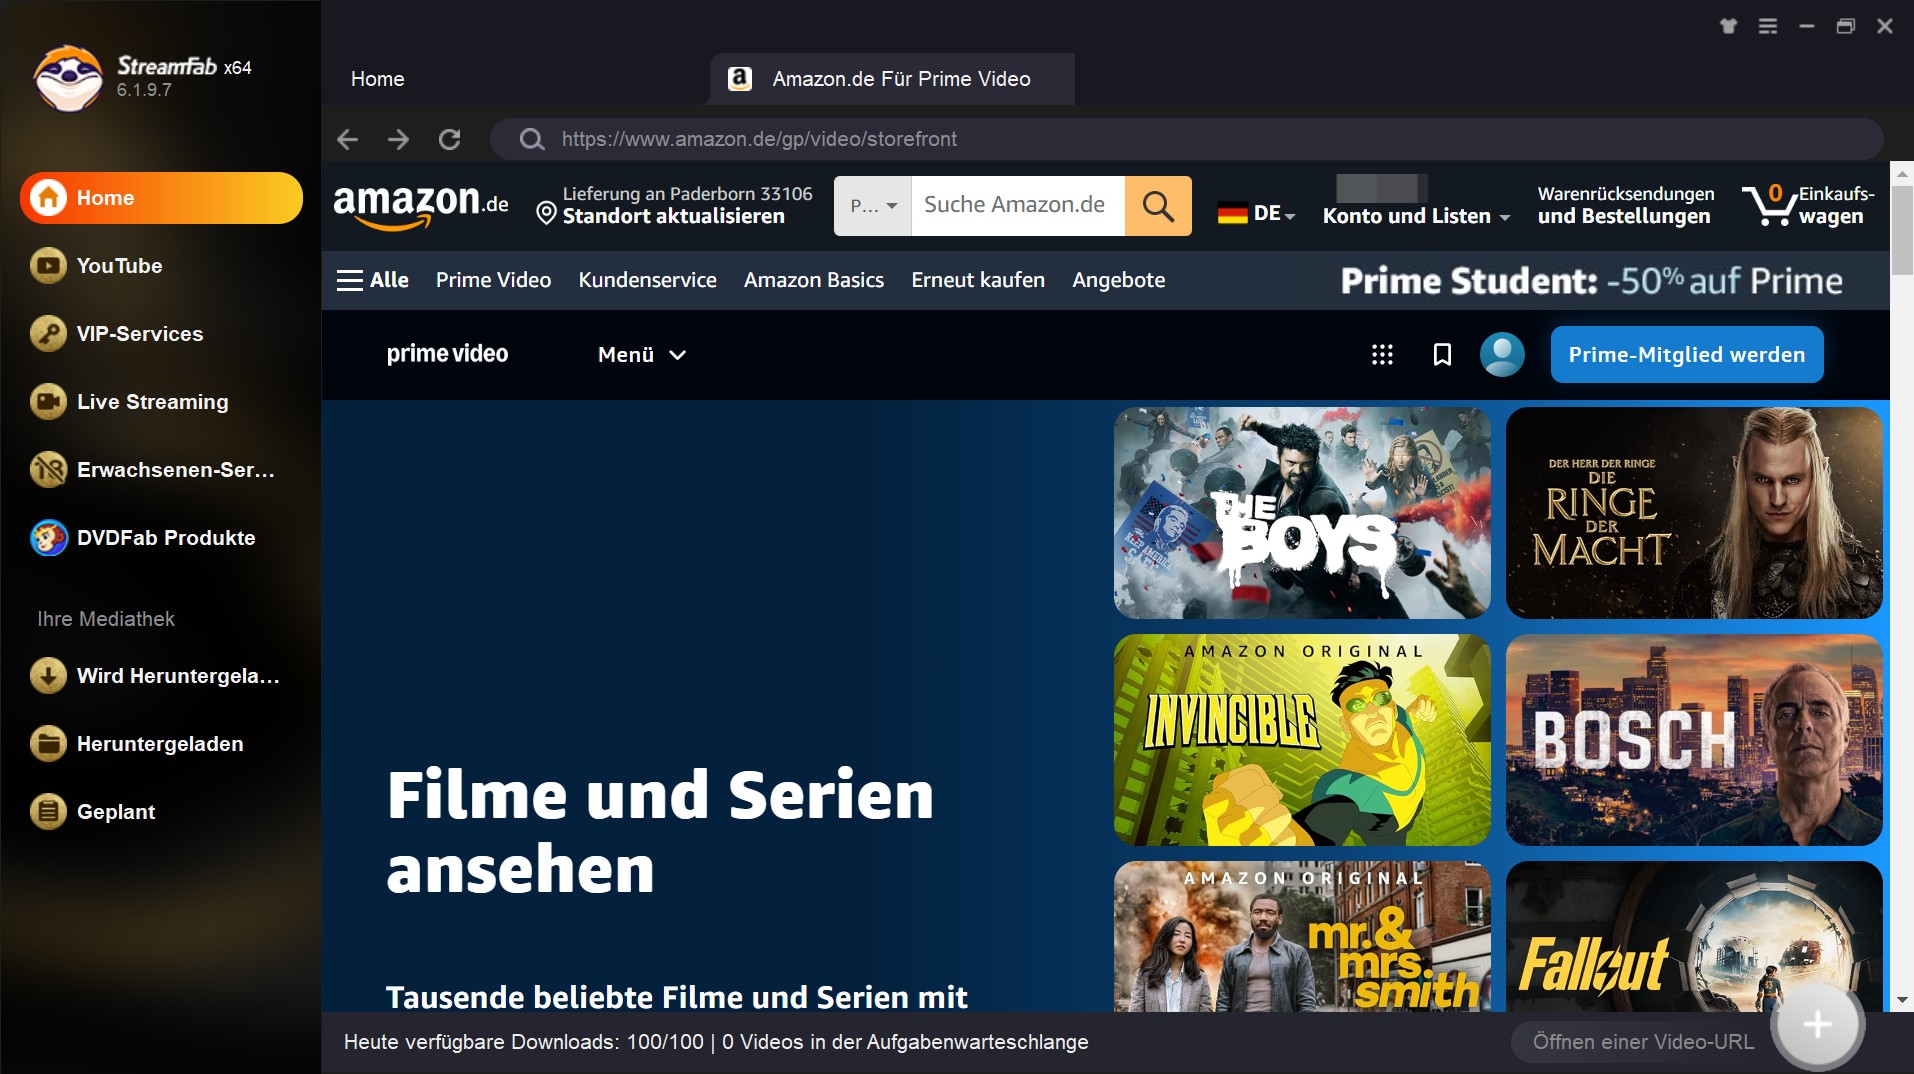The height and width of the screenshot is (1074, 1914).
Task: Open the StreamFab sloth logo
Action: pos(68,78)
